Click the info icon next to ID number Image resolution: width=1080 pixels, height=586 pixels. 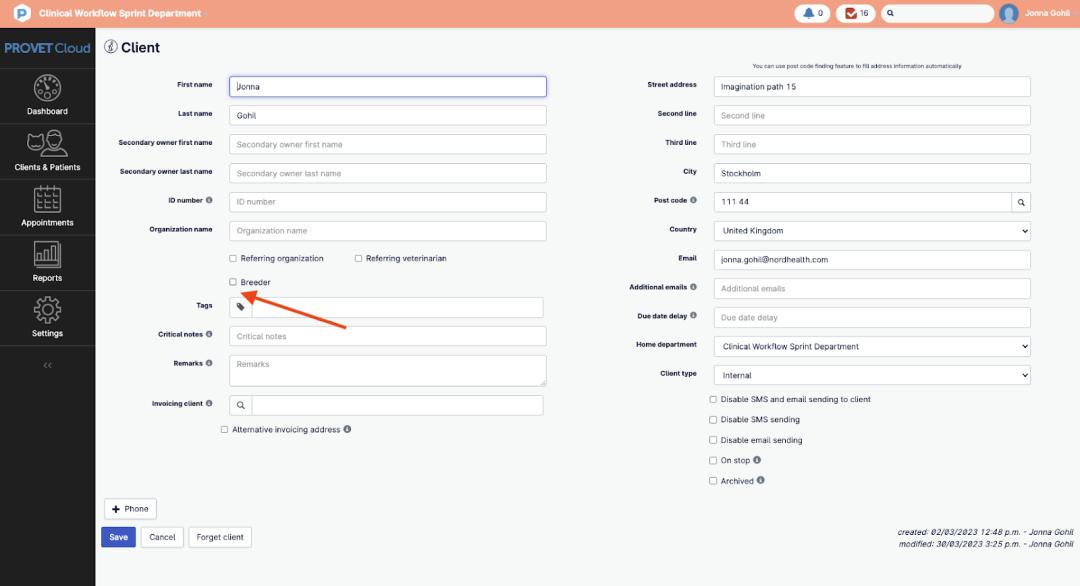(x=209, y=200)
